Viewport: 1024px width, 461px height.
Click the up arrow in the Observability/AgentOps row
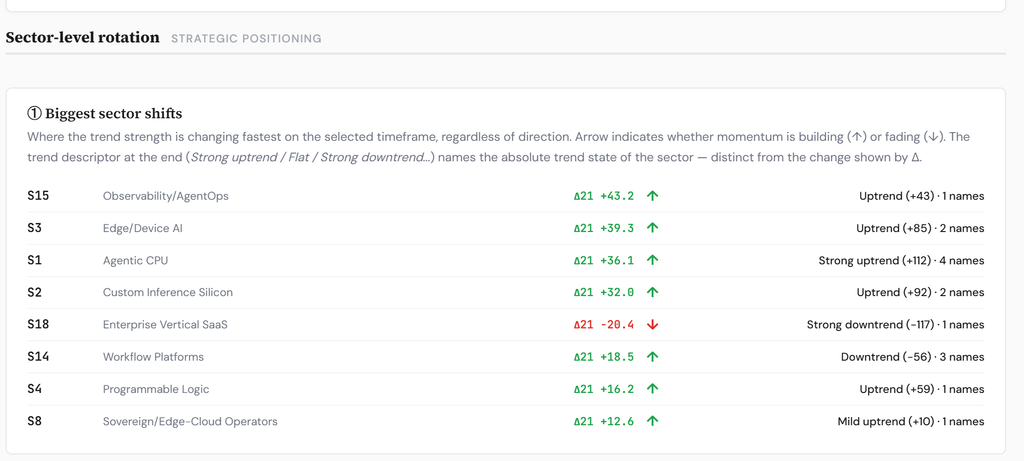[x=652, y=196]
